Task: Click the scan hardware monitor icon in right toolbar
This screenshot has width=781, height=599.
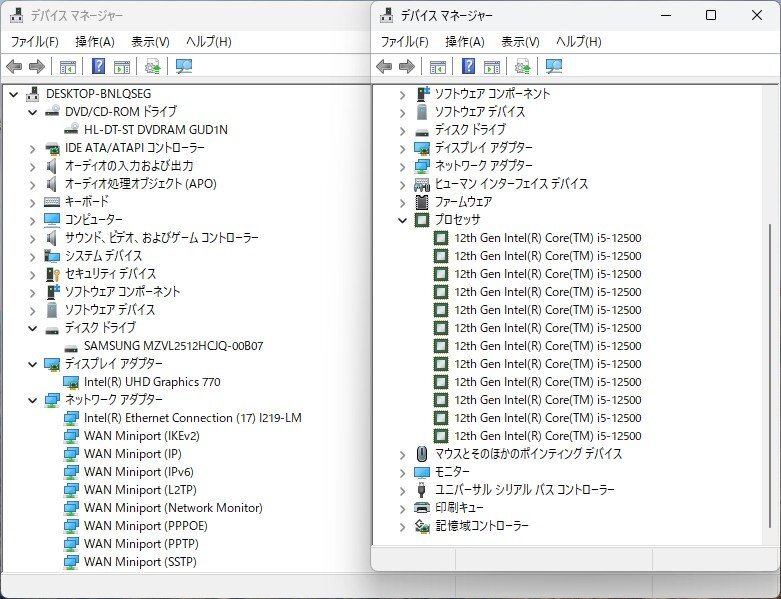Action: (554, 67)
